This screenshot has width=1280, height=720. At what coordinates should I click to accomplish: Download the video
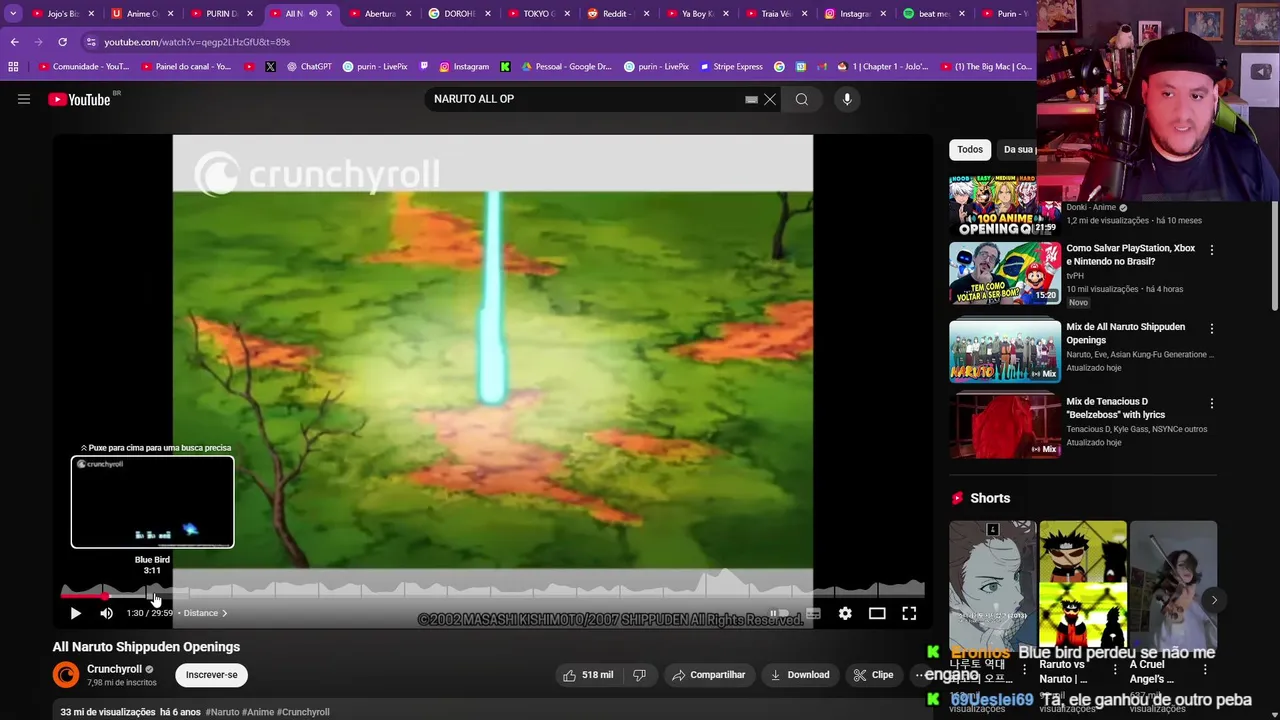coord(799,675)
